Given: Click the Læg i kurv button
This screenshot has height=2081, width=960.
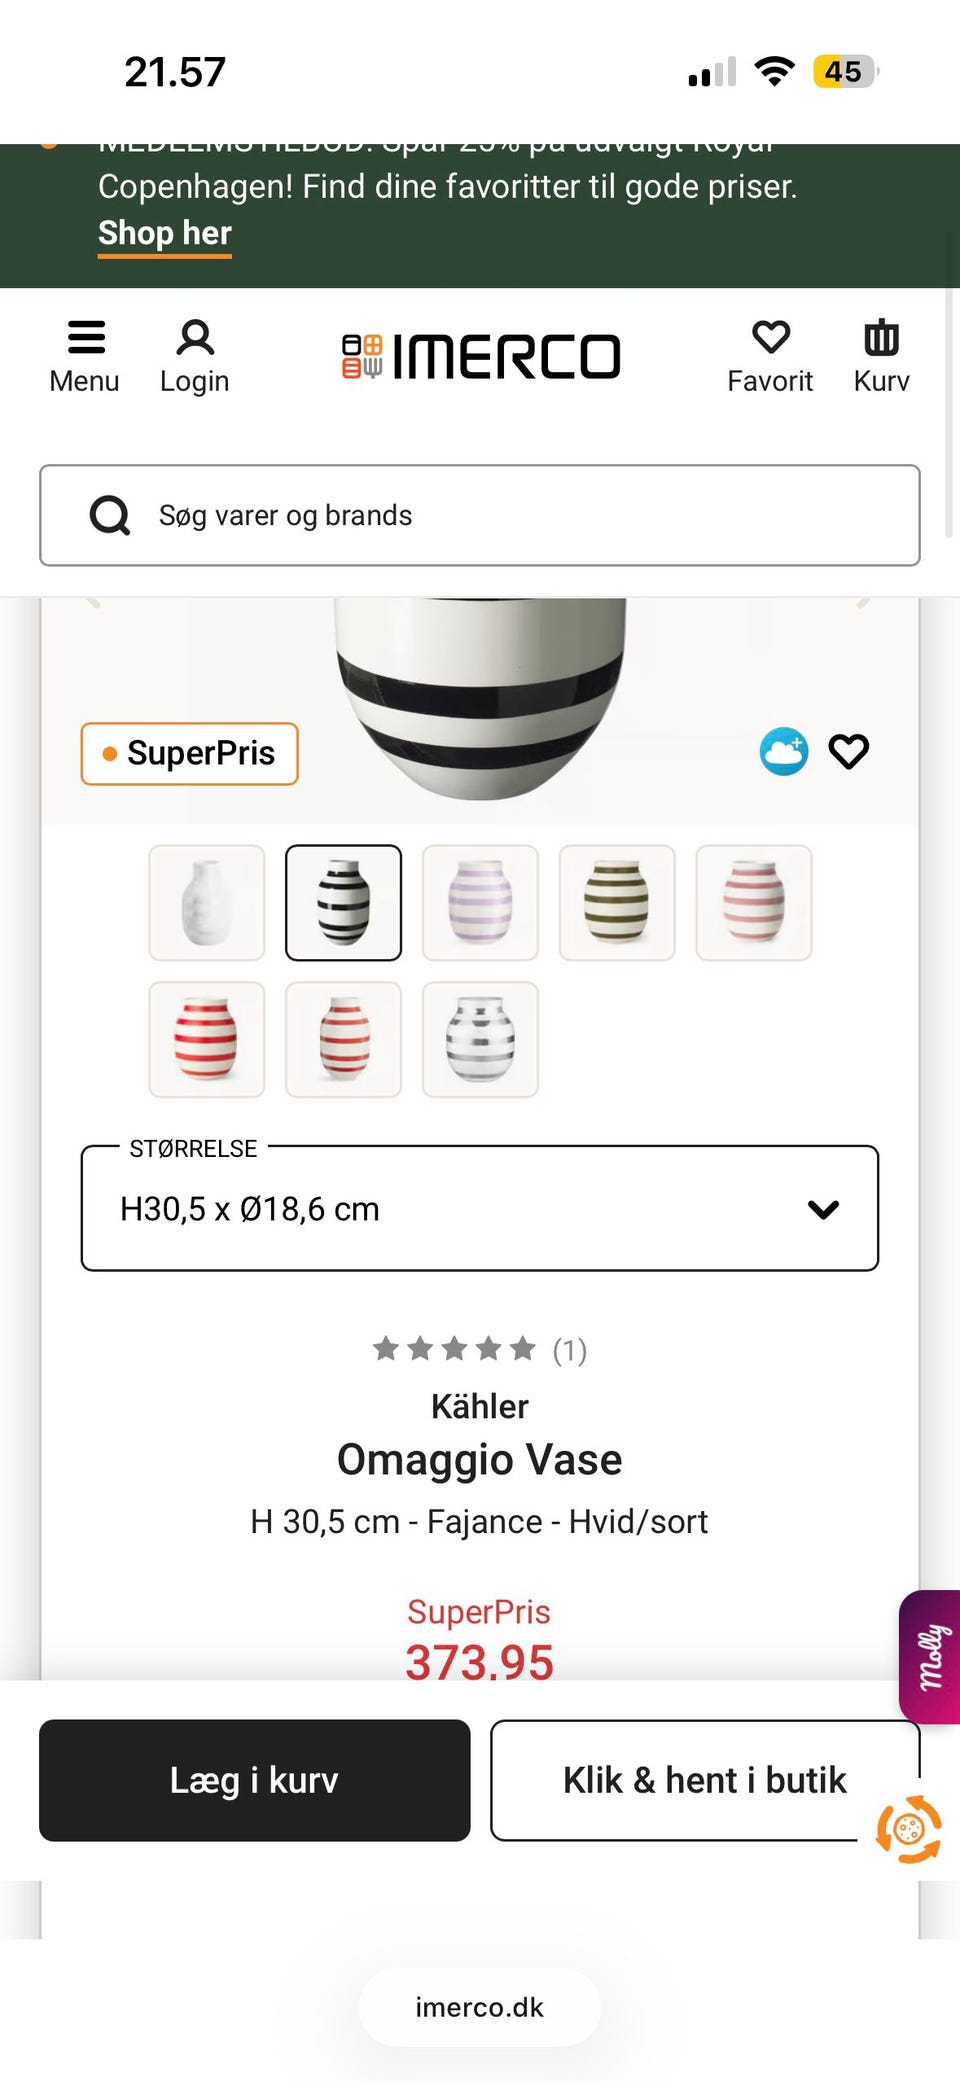Looking at the screenshot, I should (x=254, y=1780).
